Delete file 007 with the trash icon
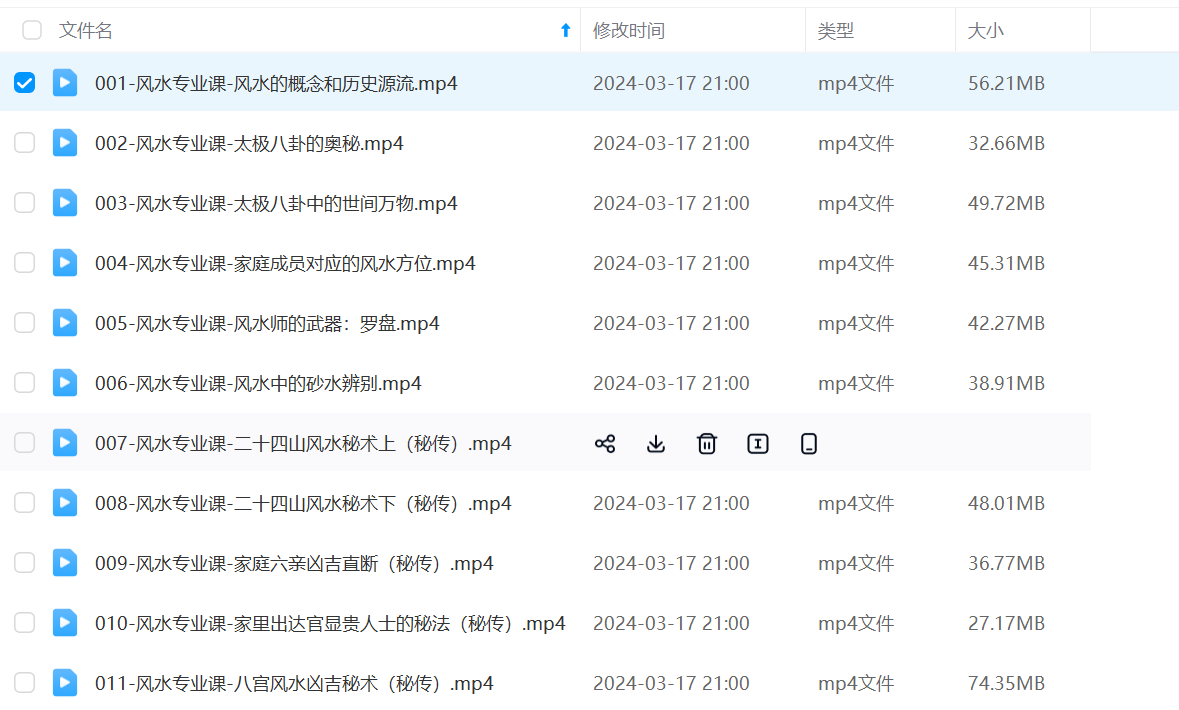The height and width of the screenshot is (710, 1179). point(707,444)
